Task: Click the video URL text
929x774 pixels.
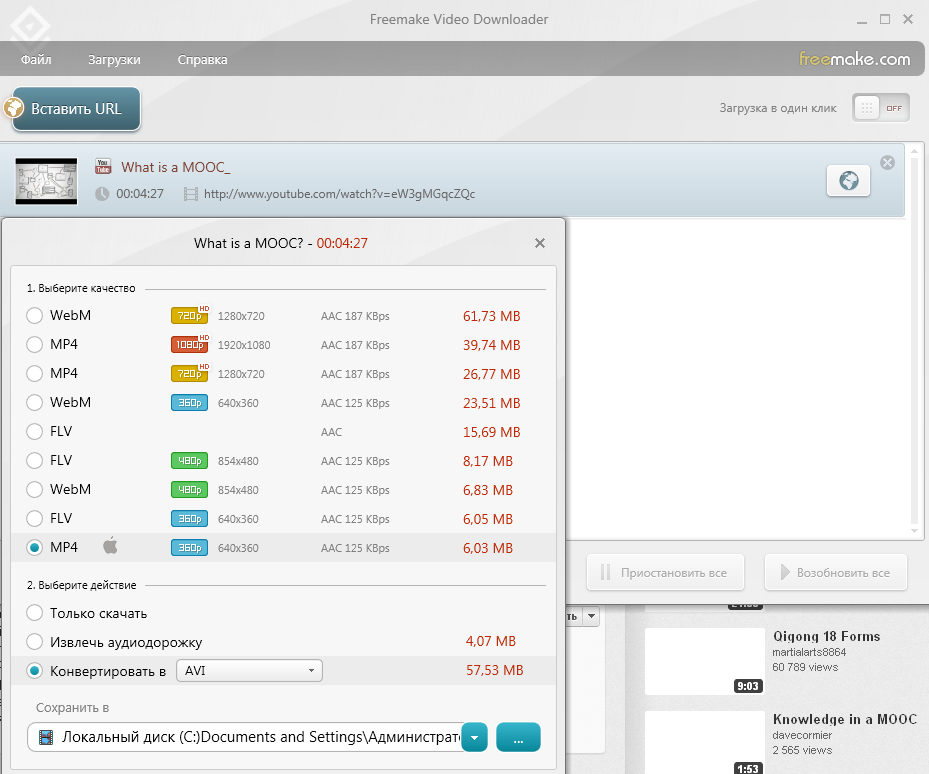Action: (339, 194)
